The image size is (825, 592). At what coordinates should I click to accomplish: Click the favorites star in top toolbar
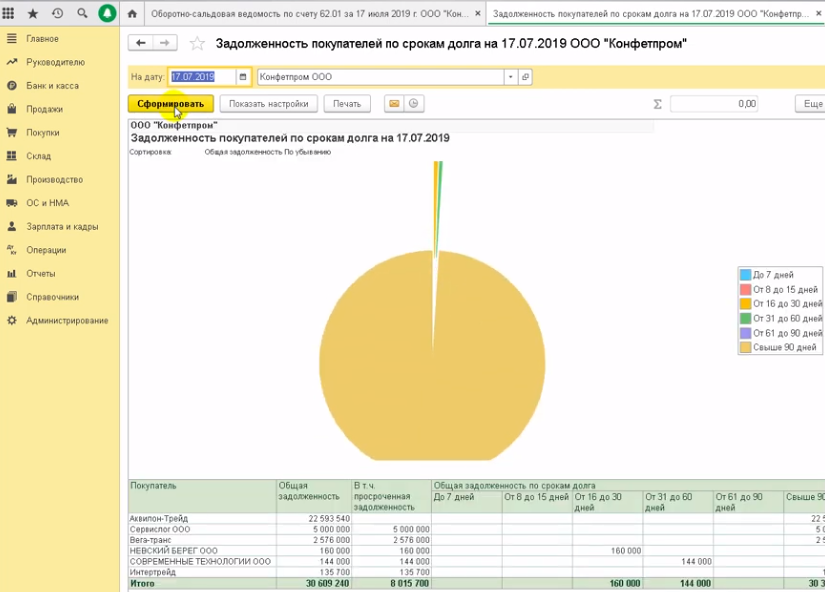coord(33,14)
